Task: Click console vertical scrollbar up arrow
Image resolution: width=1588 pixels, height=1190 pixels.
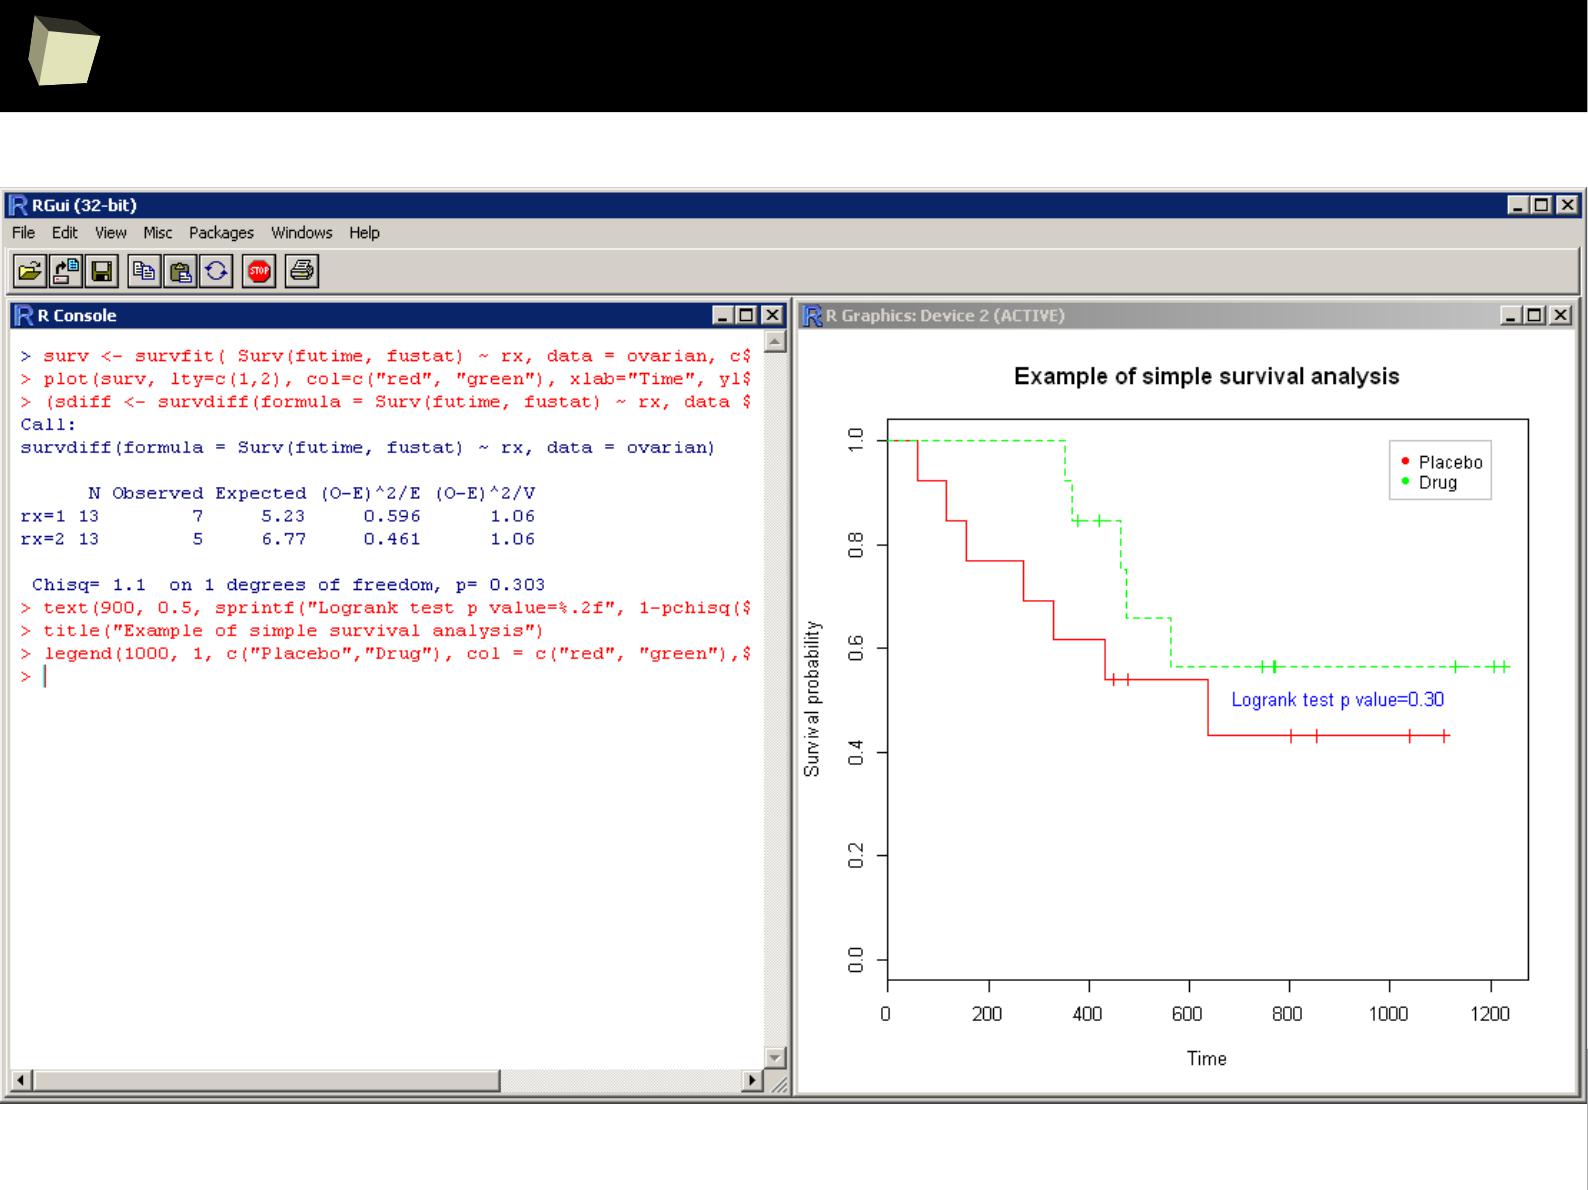Action: (x=775, y=342)
